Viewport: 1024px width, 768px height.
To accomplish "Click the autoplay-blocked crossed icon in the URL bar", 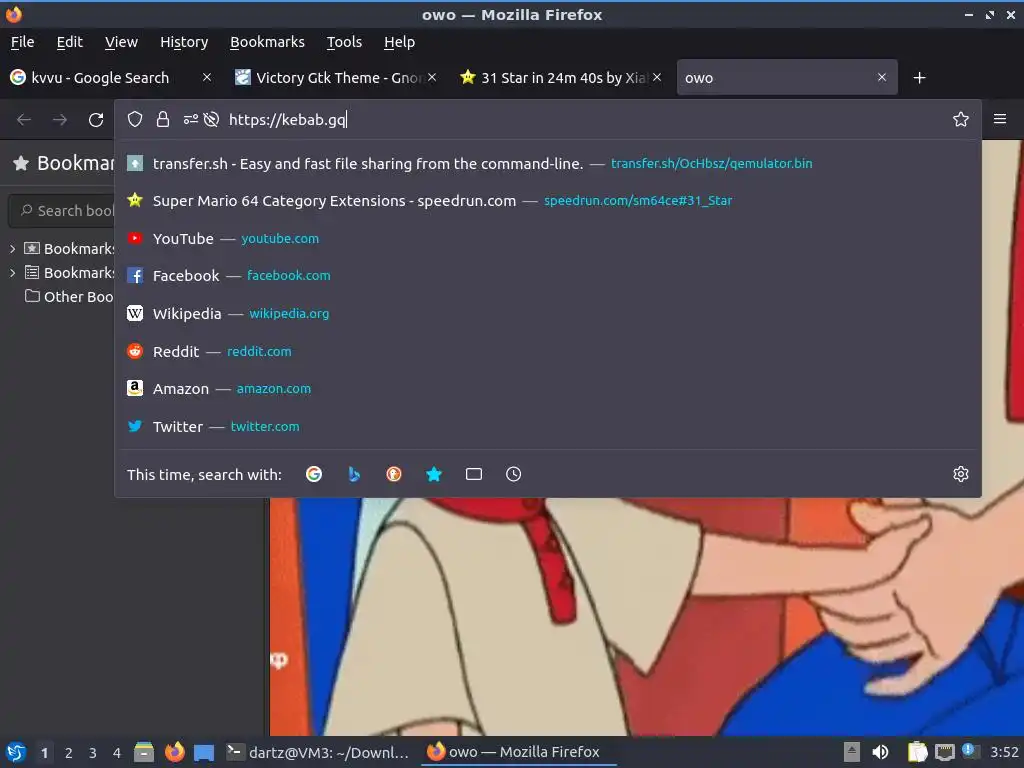I will (x=211, y=120).
